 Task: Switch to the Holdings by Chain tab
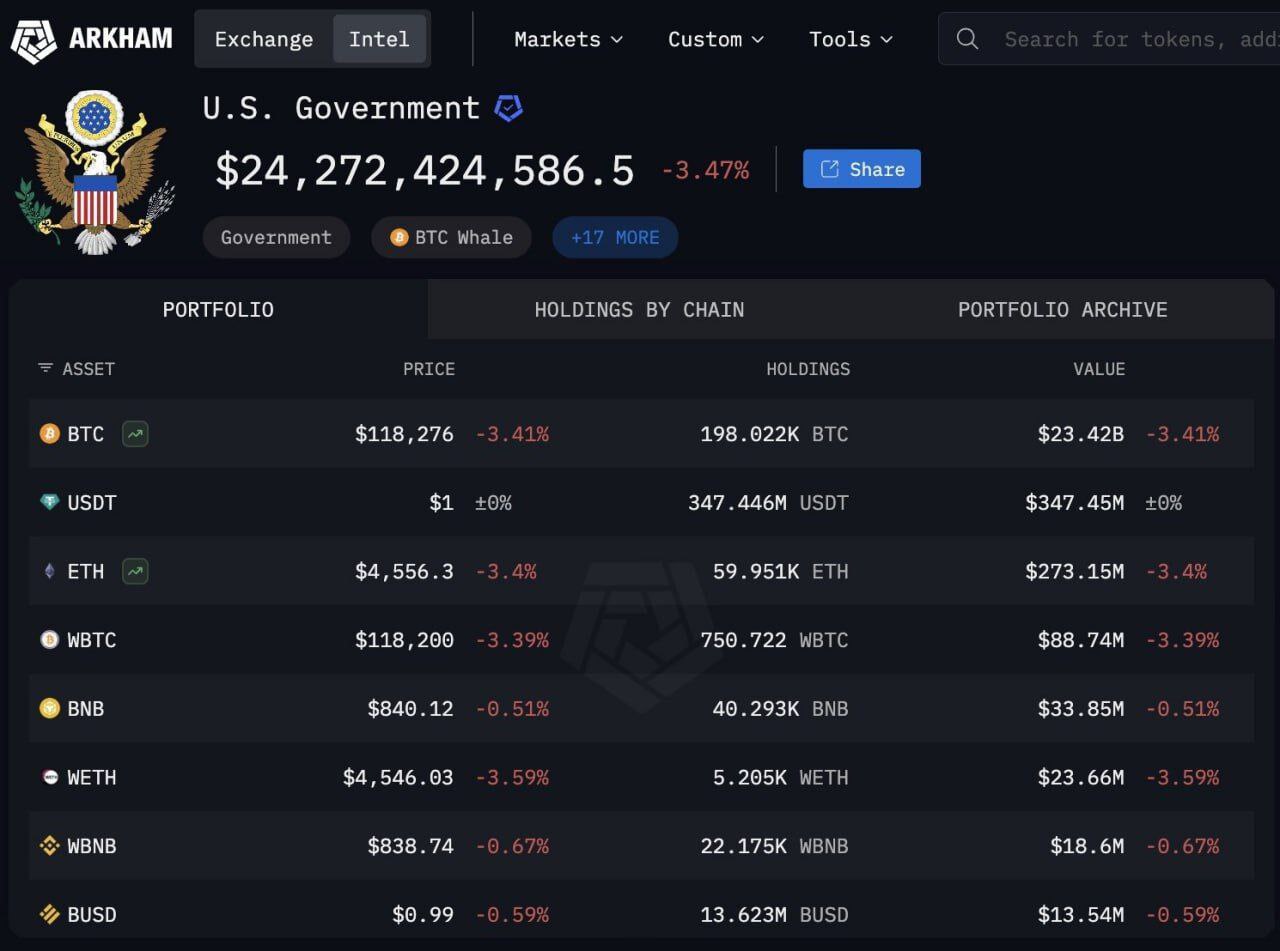pyautogui.click(x=638, y=309)
